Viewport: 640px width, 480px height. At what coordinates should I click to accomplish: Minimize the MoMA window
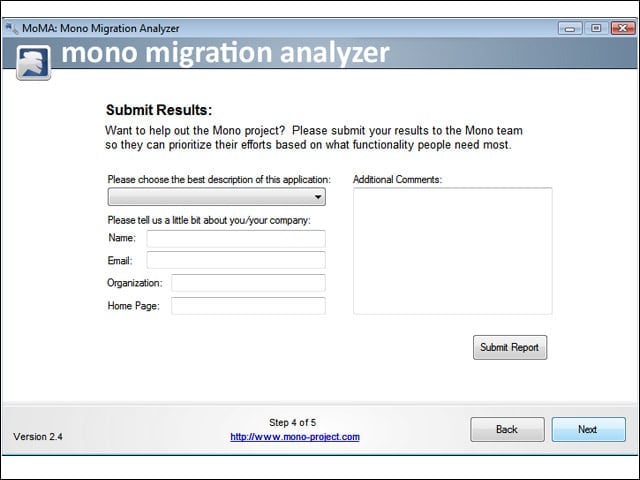[570, 28]
